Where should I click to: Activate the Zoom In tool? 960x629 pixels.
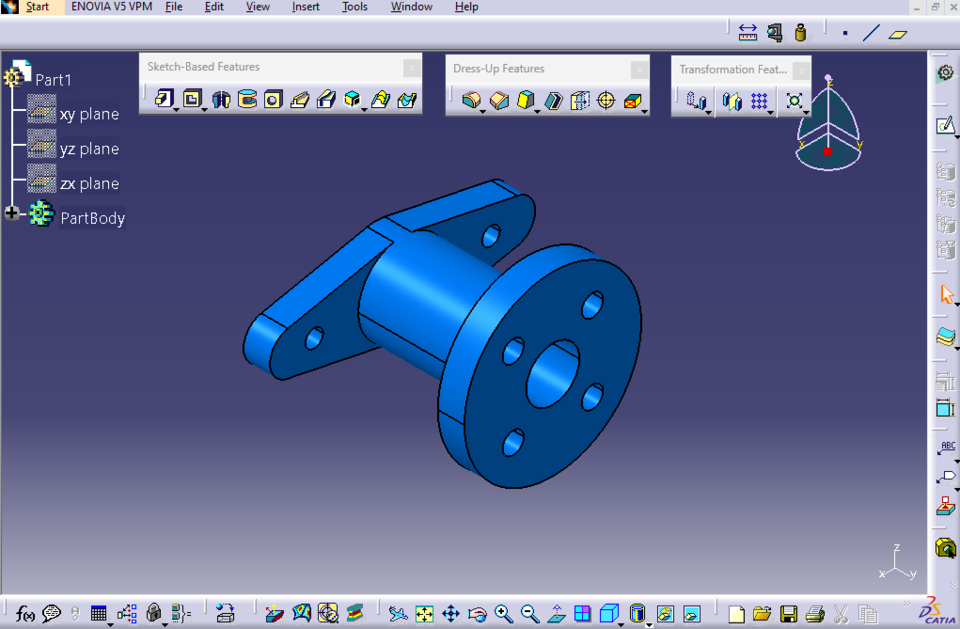coord(501,611)
